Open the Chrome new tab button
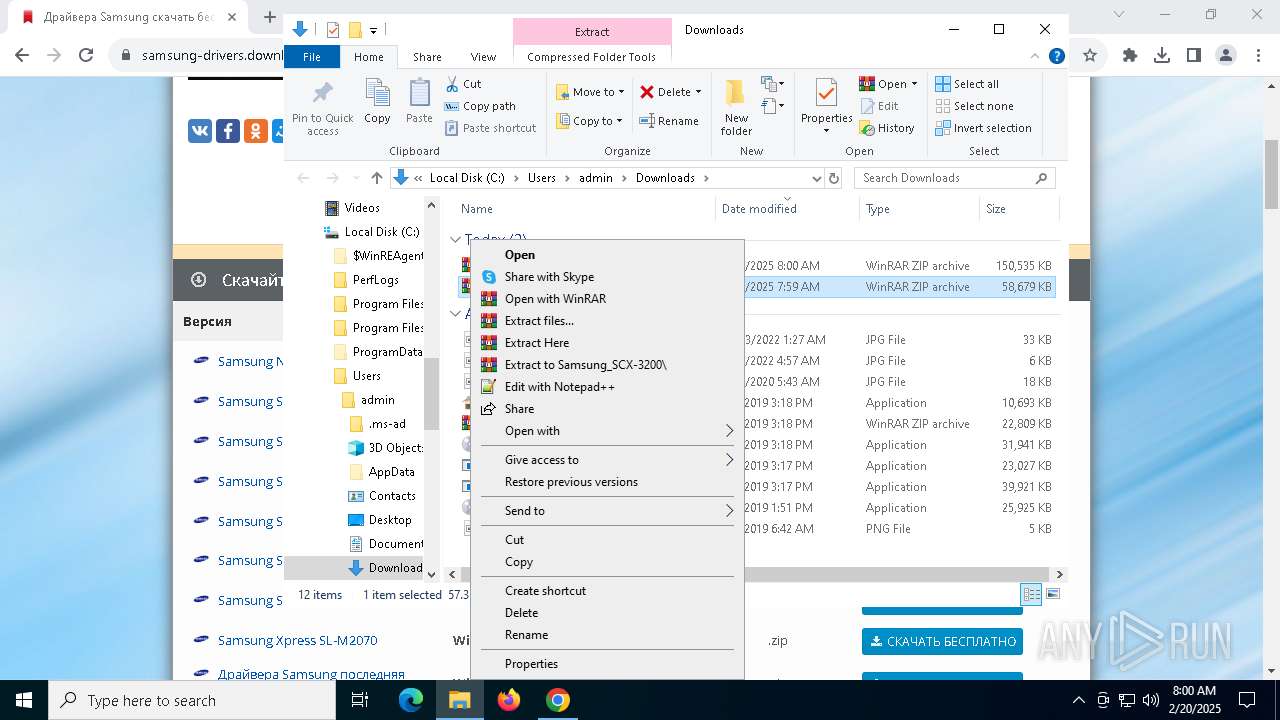This screenshot has width=1280, height=720. pyautogui.click(x=270, y=17)
